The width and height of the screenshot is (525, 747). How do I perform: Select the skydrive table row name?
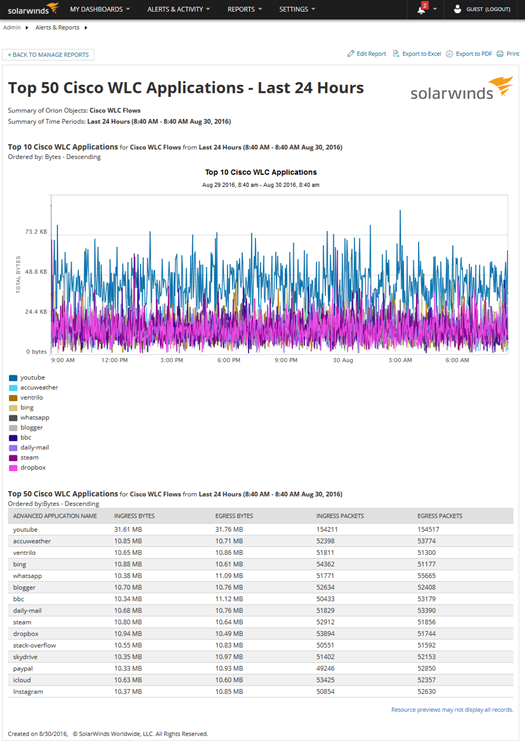(x=25, y=657)
